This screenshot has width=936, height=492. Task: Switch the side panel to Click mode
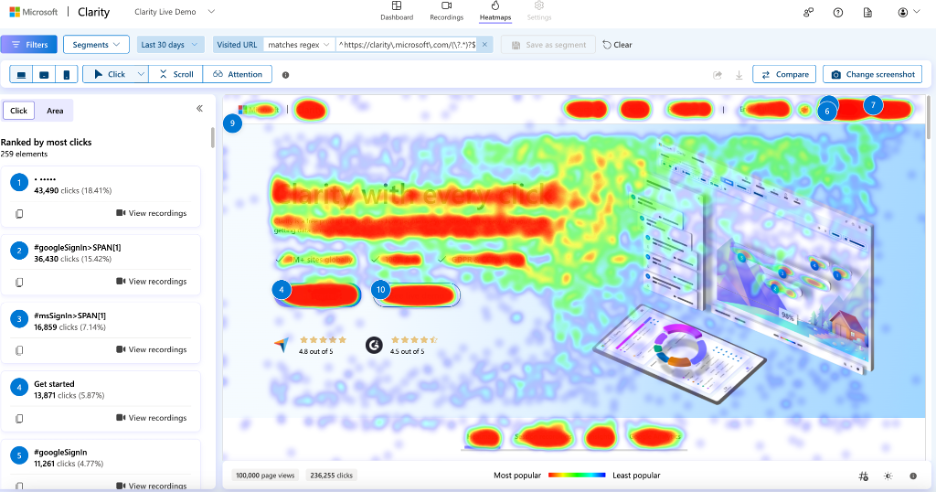tap(18, 111)
